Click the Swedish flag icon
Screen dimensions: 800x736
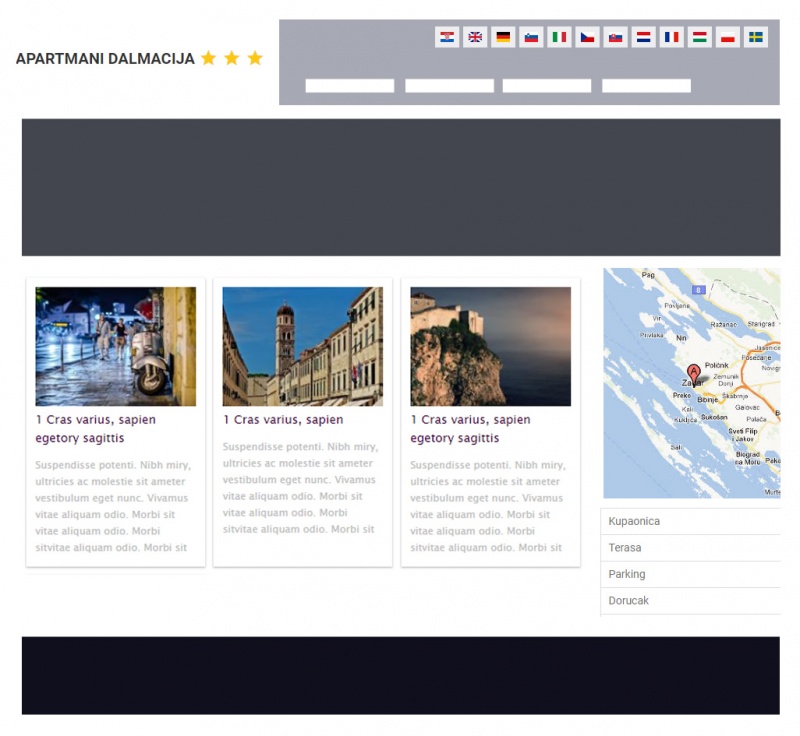tap(756, 37)
